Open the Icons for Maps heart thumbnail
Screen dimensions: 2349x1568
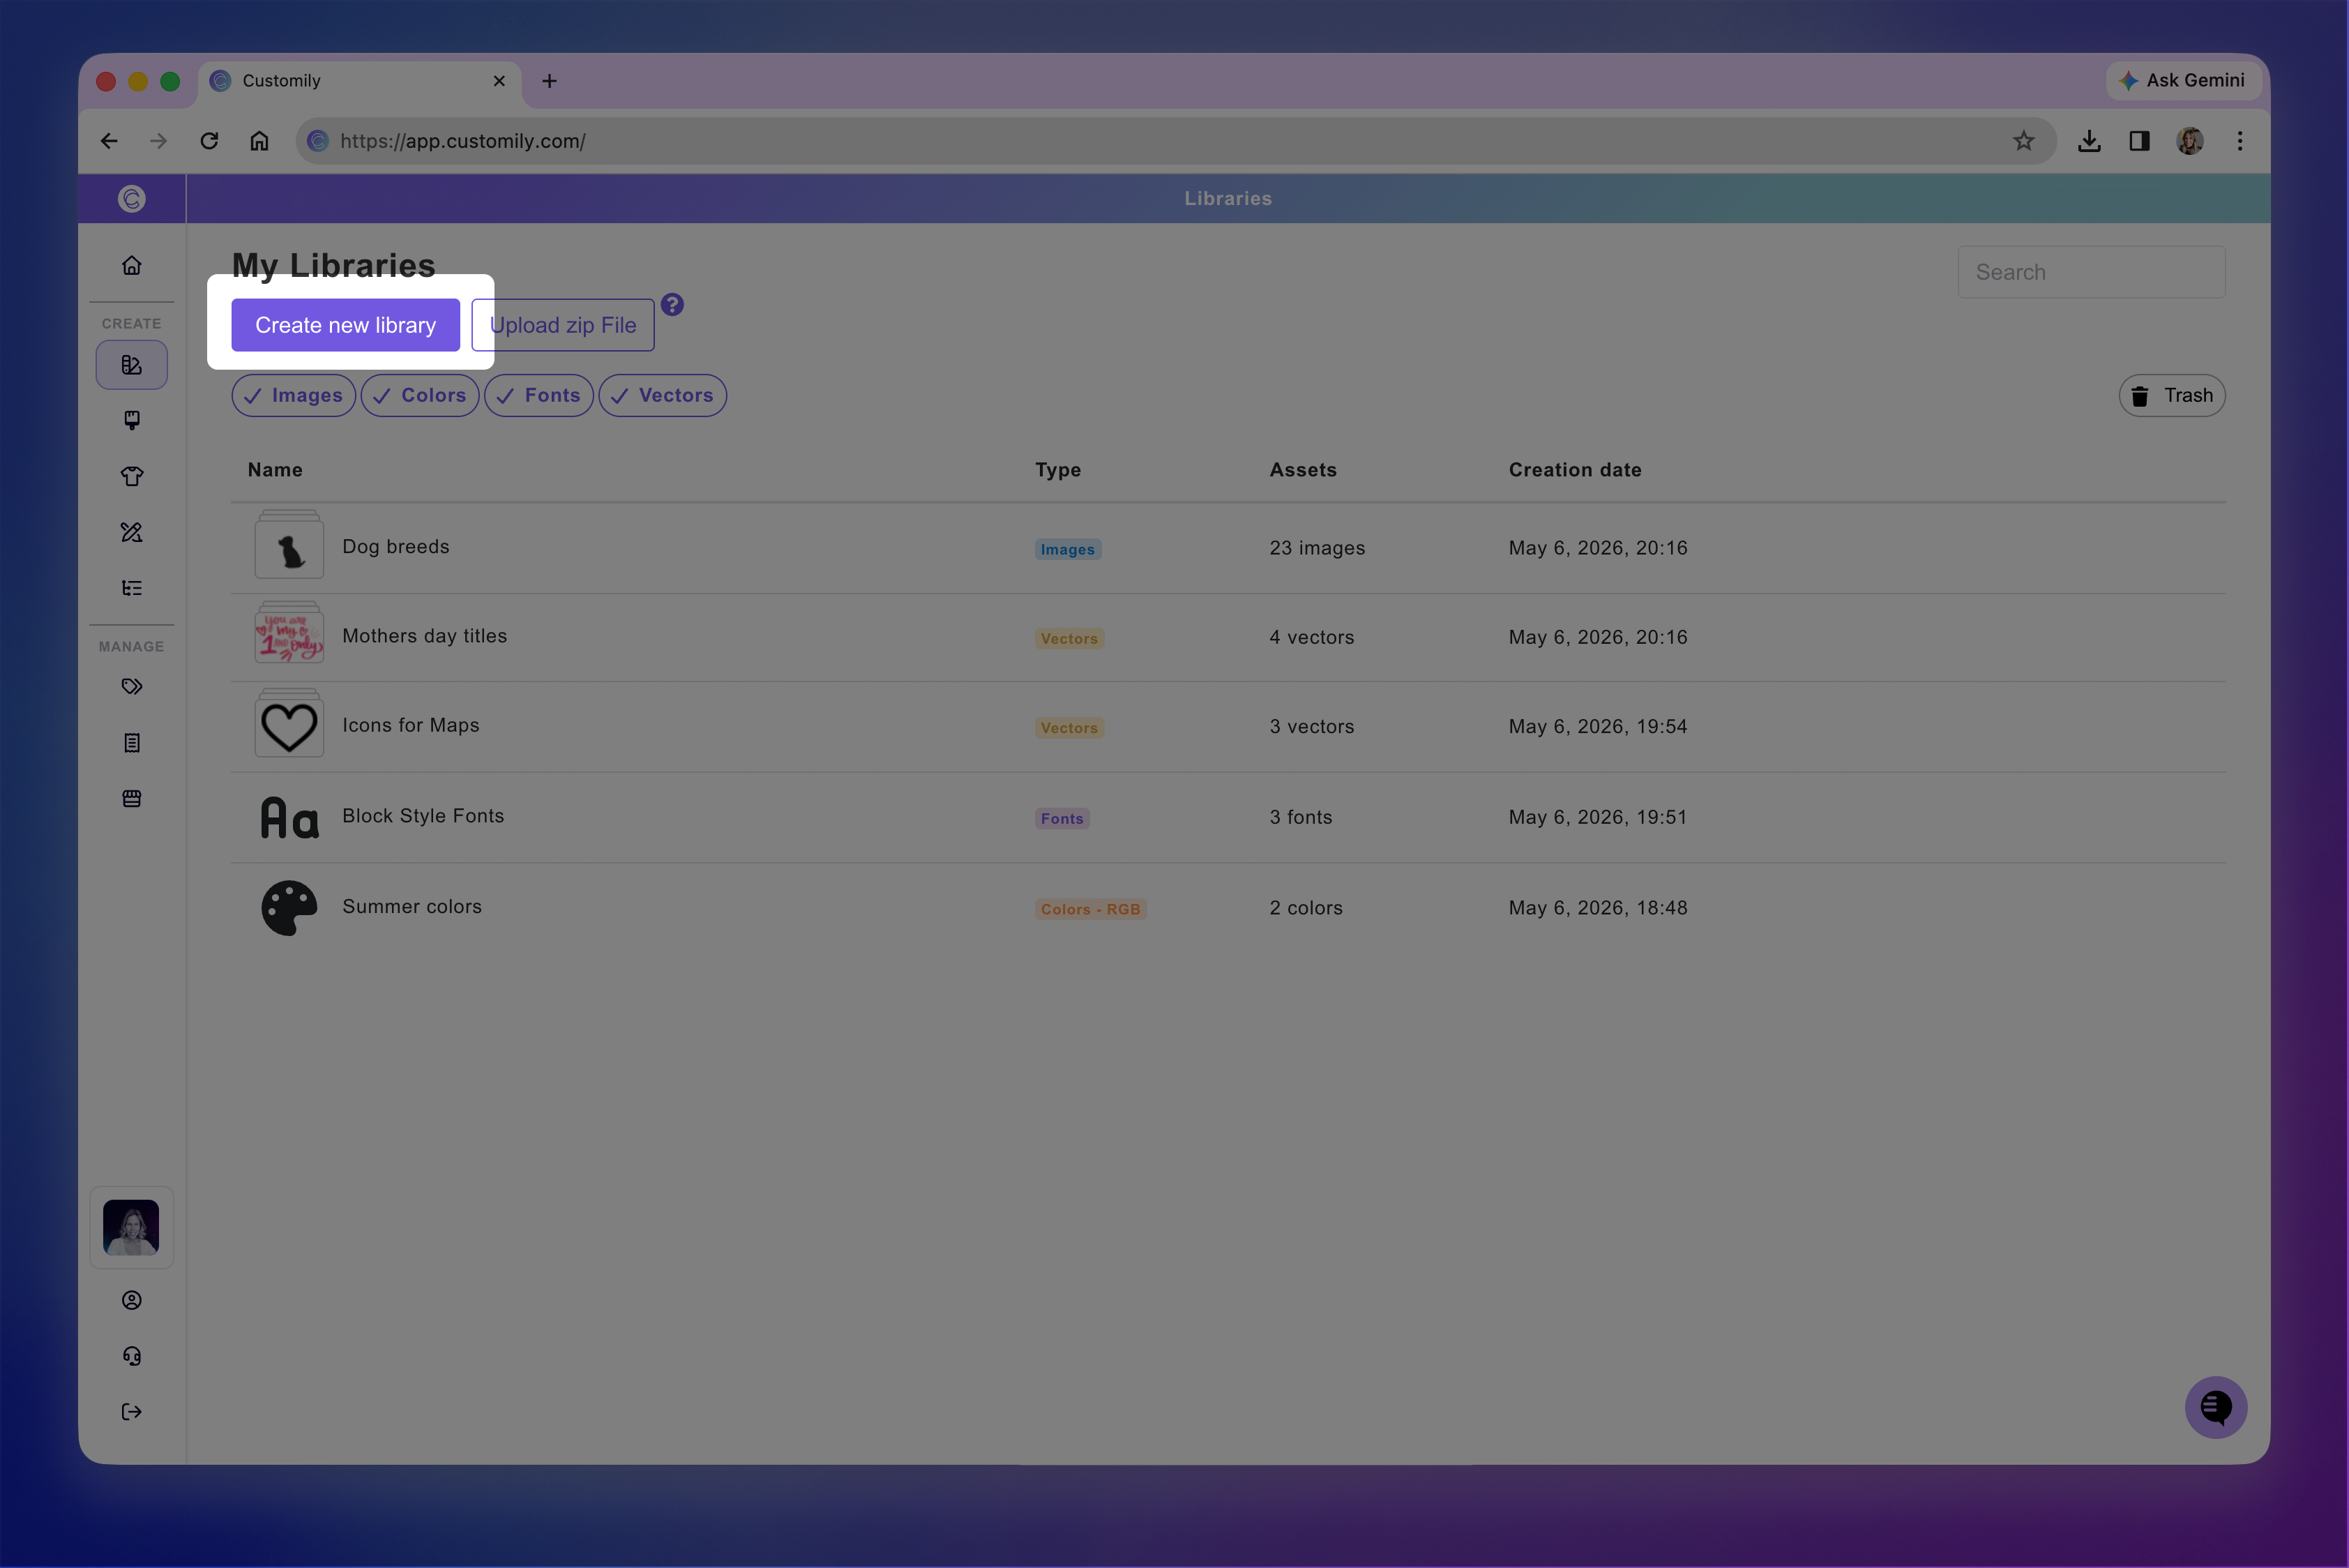[x=289, y=723]
